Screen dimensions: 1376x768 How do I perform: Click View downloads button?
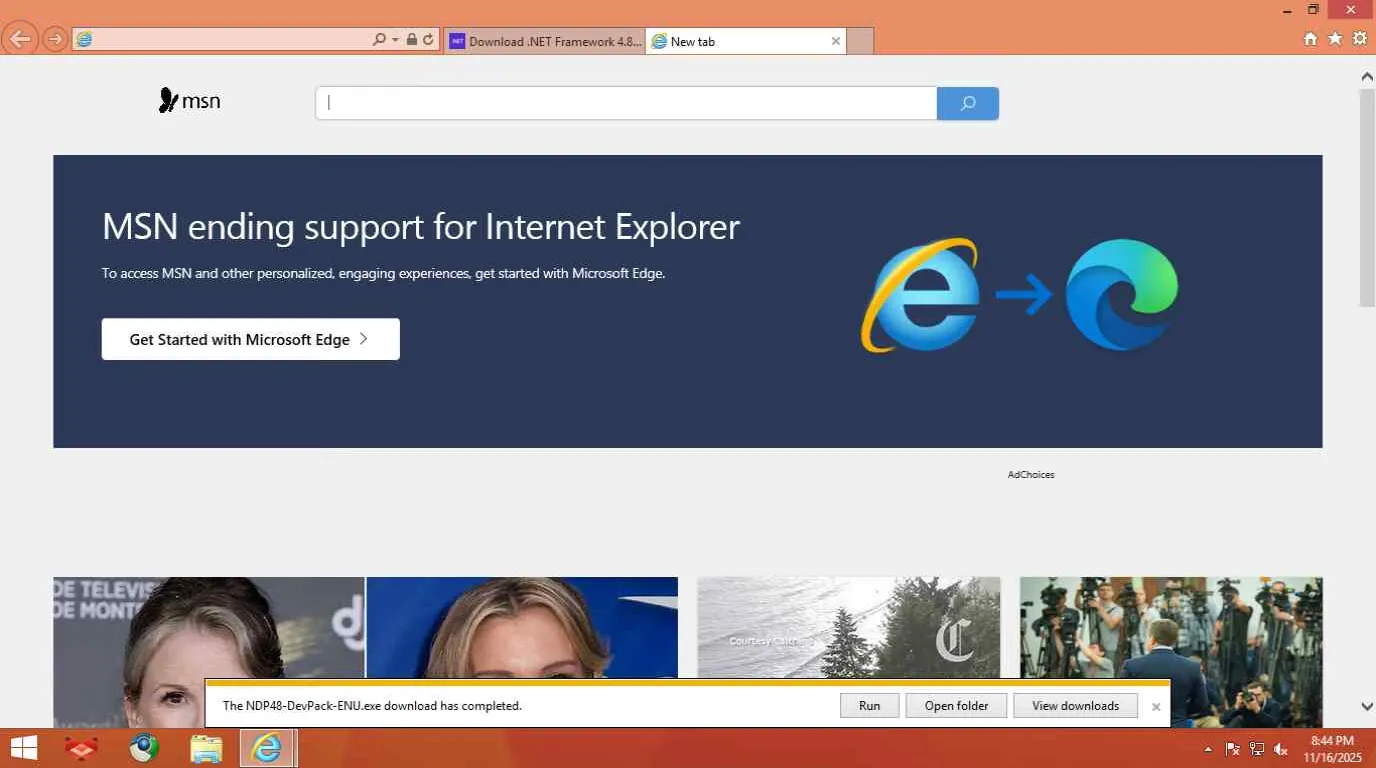(x=1076, y=706)
